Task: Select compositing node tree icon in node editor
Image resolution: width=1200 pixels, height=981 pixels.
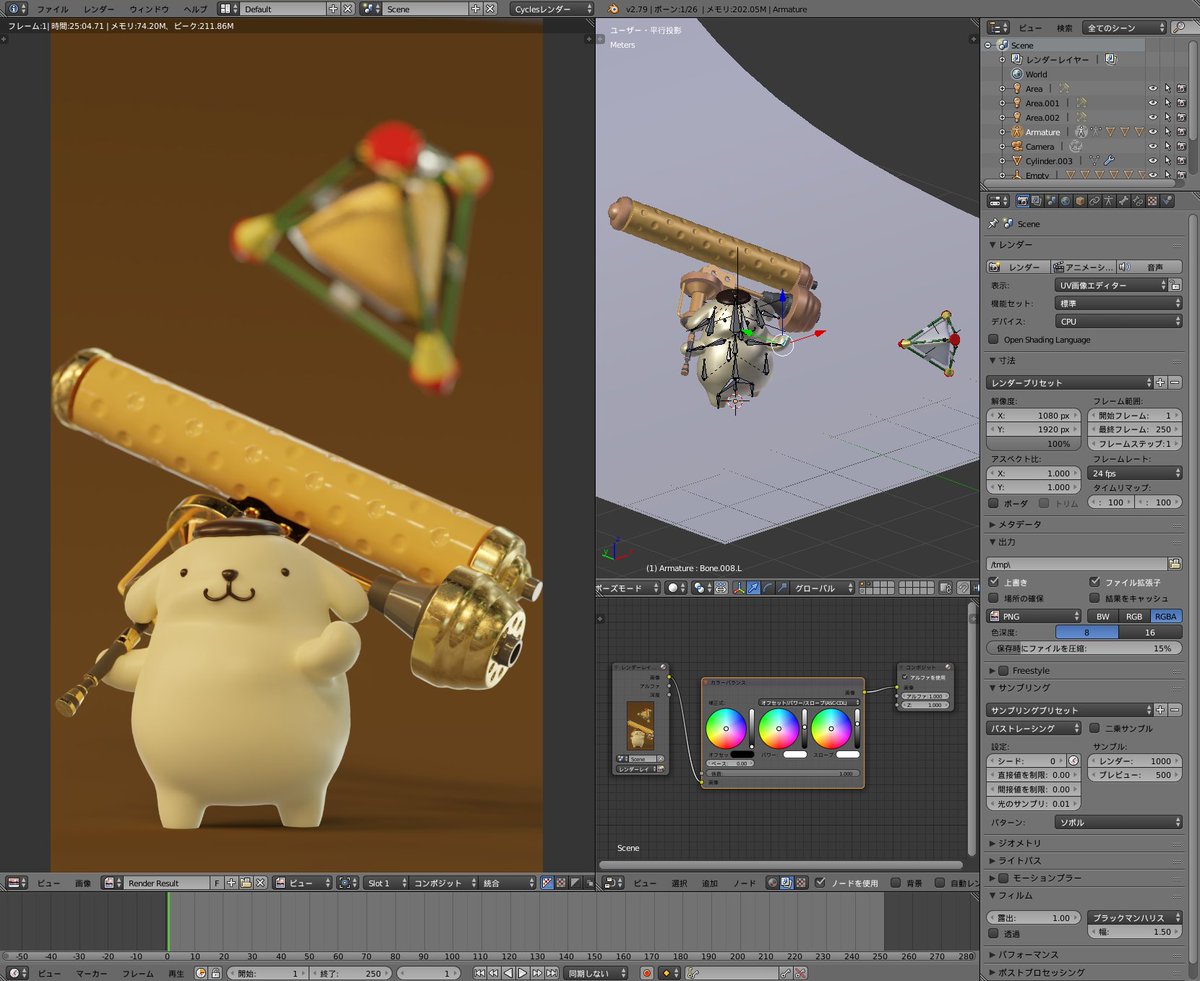Action: [785, 883]
